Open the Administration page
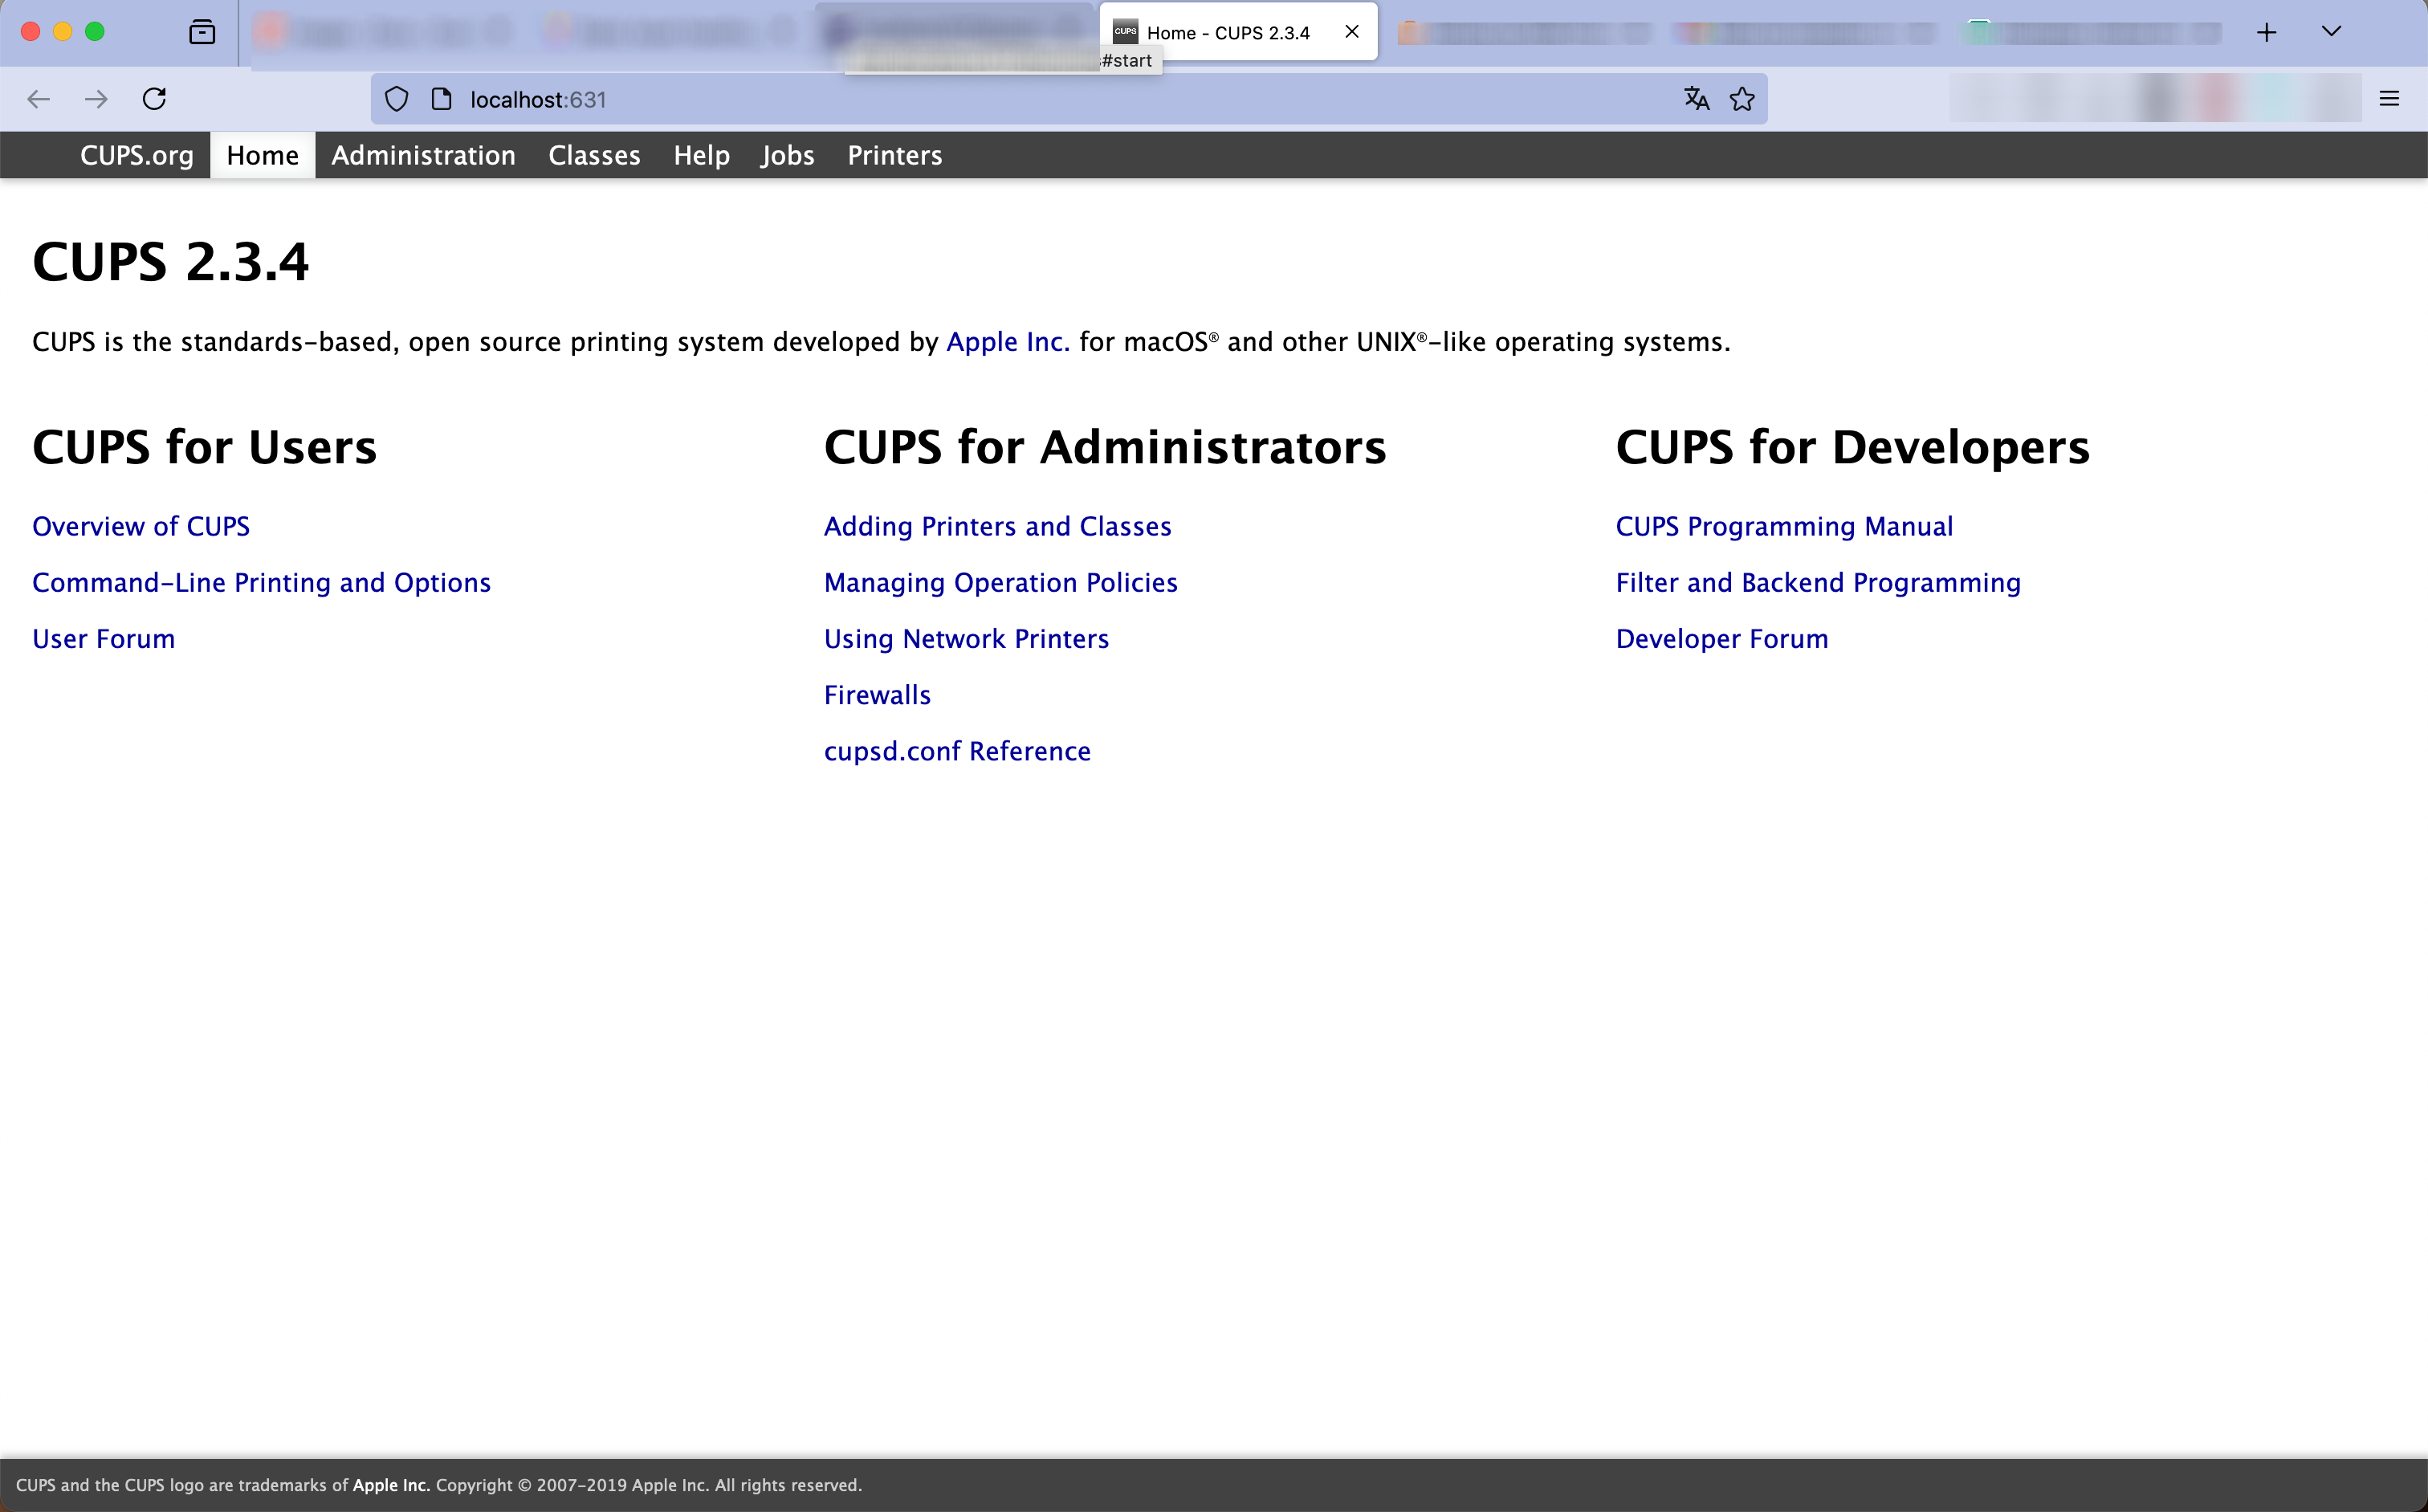The height and width of the screenshot is (1512, 2428). [x=424, y=155]
